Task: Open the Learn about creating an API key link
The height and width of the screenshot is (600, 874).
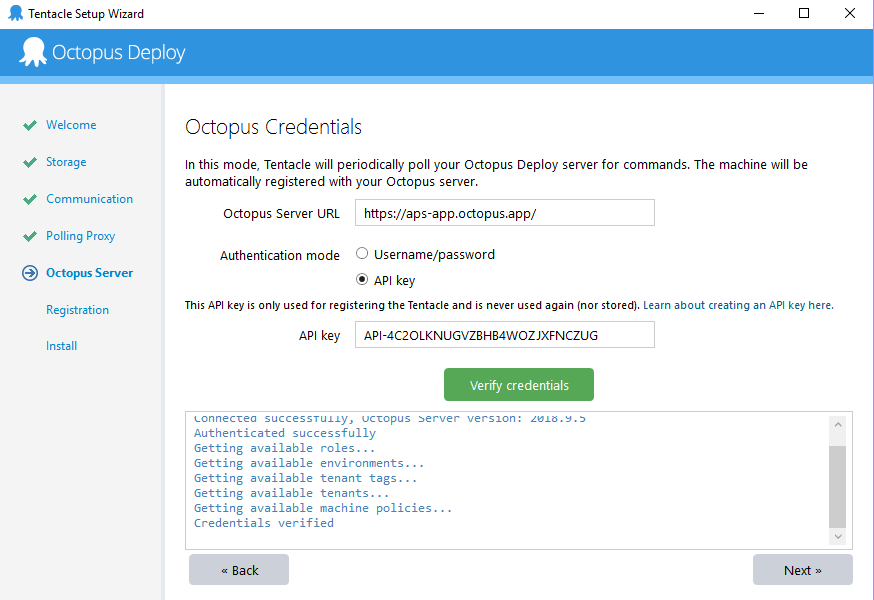Action: 738,305
